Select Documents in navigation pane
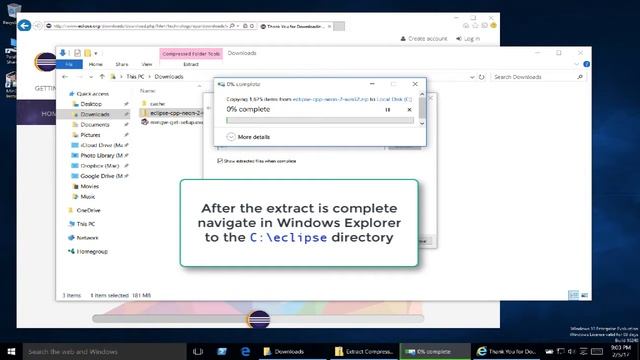The width and height of the screenshot is (640, 360). click(x=95, y=124)
